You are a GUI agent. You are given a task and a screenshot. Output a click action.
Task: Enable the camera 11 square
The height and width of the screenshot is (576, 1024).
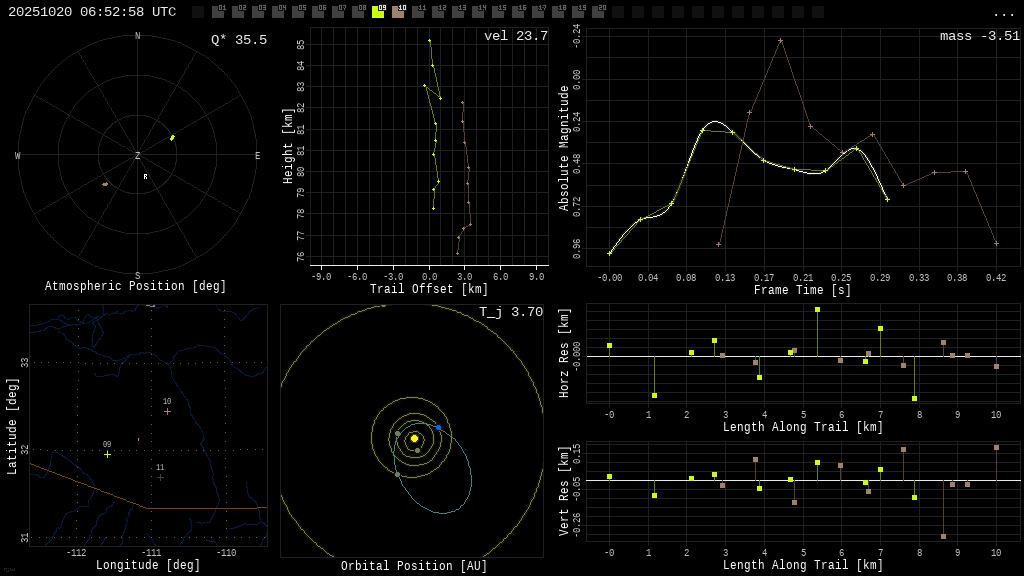(x=418, y=12)
